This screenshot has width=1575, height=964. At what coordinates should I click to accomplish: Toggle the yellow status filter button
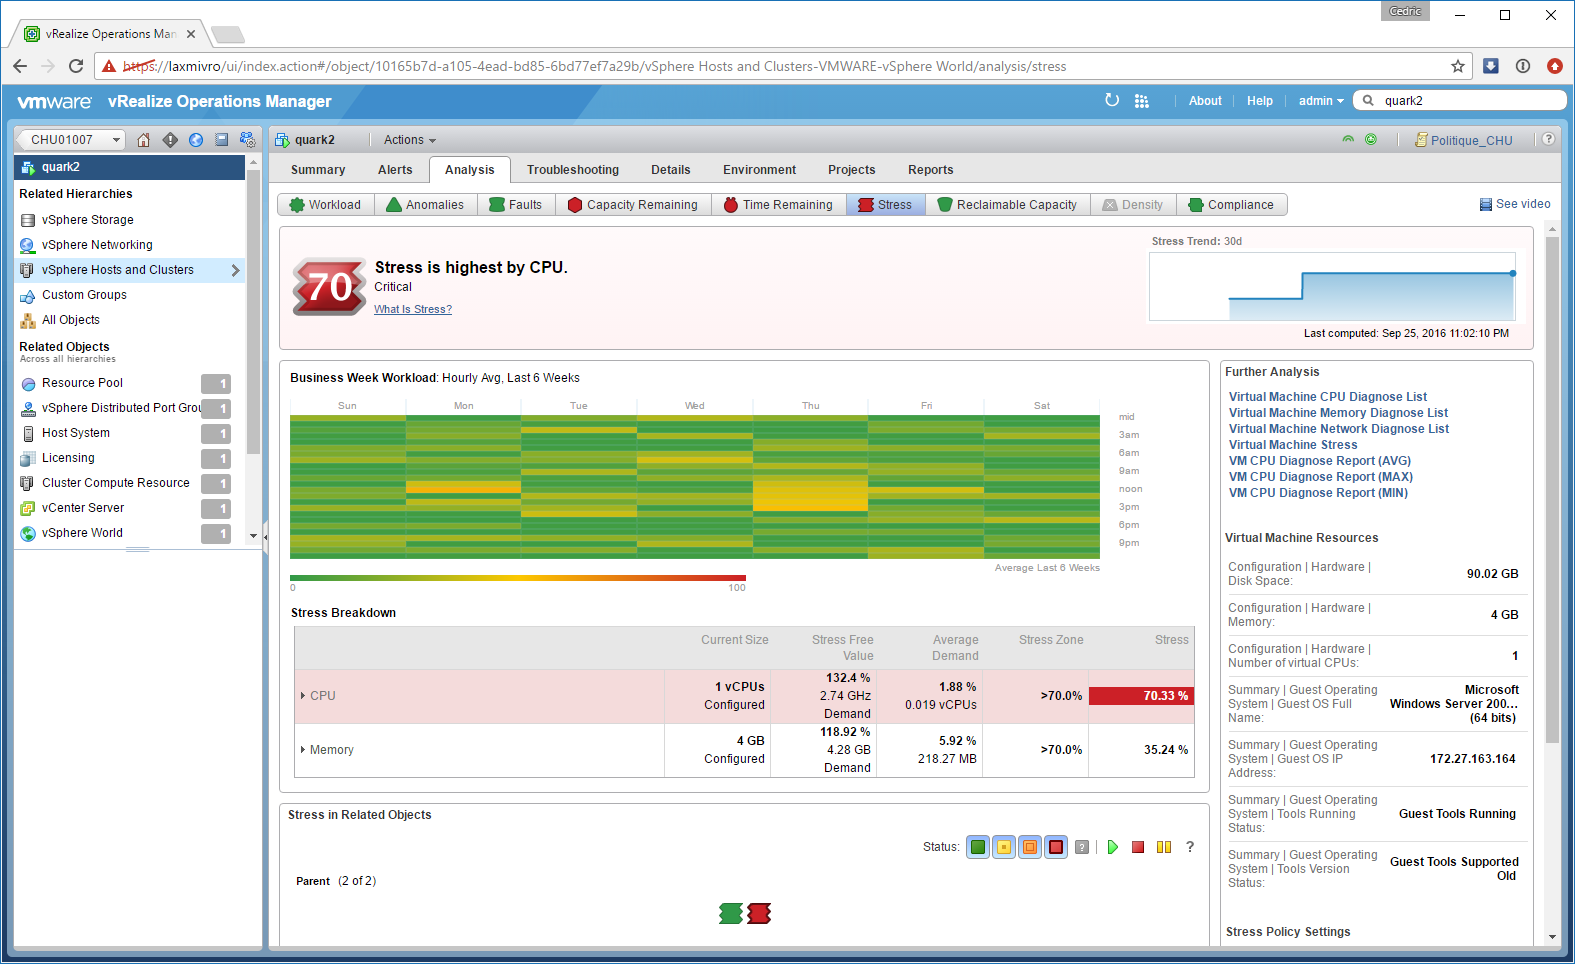pyautogui.click(x=1004, y=847)
